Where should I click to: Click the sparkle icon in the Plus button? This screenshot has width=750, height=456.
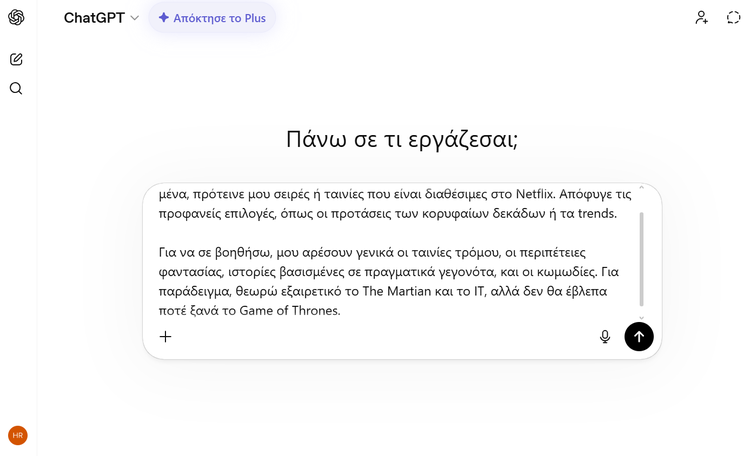click(164, 18)
